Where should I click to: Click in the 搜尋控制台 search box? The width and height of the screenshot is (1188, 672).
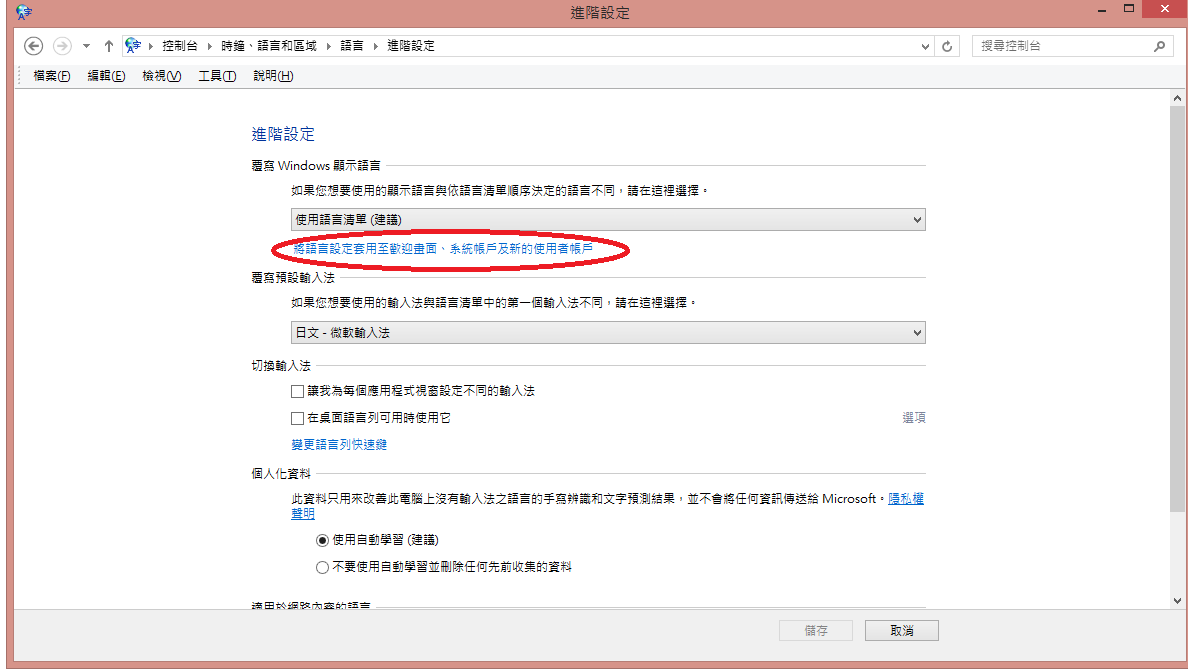pos(1060,46)
